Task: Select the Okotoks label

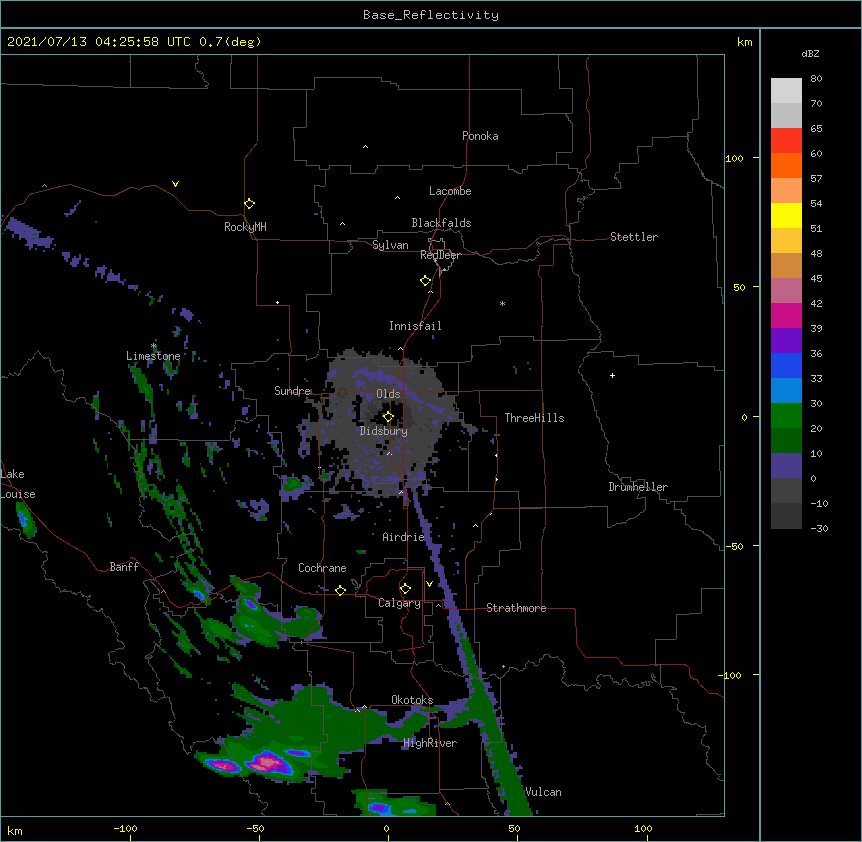Action: [x=412, y=700]
